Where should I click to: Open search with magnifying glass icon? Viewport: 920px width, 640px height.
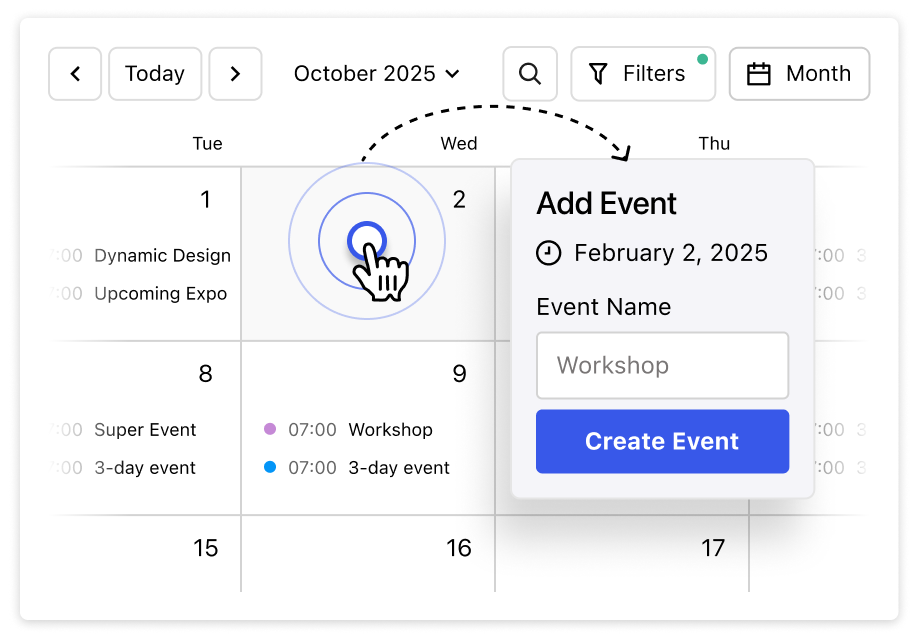click(x=530, y=74)
